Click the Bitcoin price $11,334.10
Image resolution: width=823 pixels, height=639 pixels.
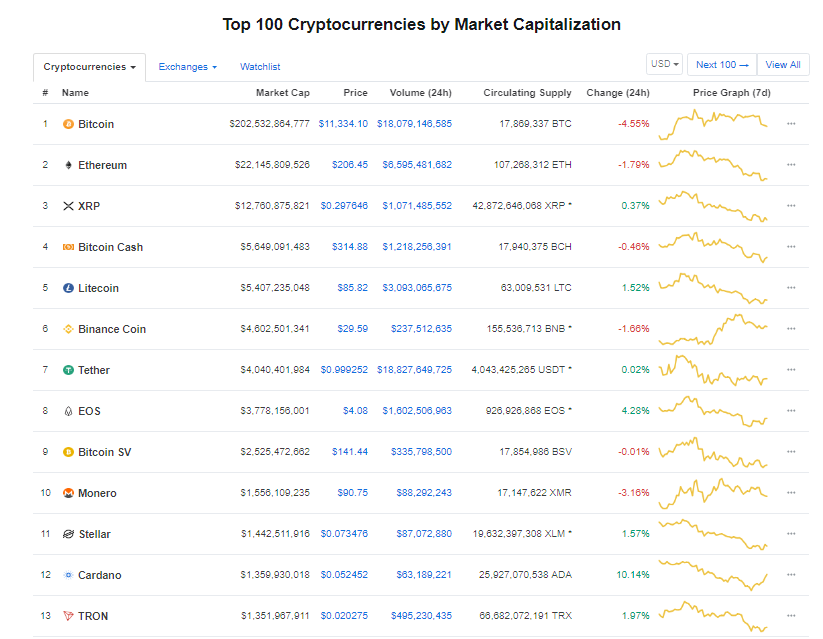(343, 124)
